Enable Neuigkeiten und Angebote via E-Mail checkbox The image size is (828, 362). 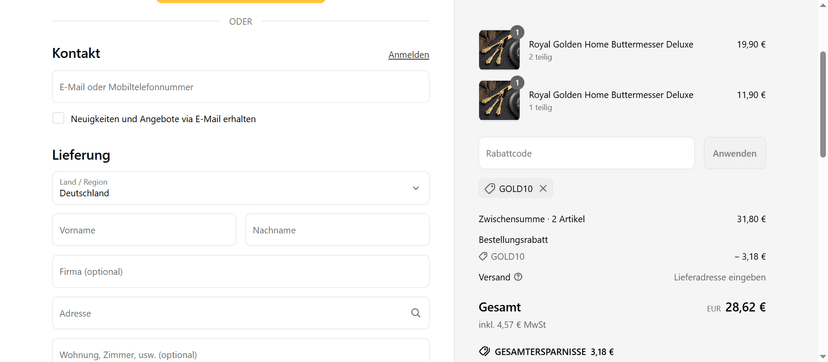click(58, 118)
